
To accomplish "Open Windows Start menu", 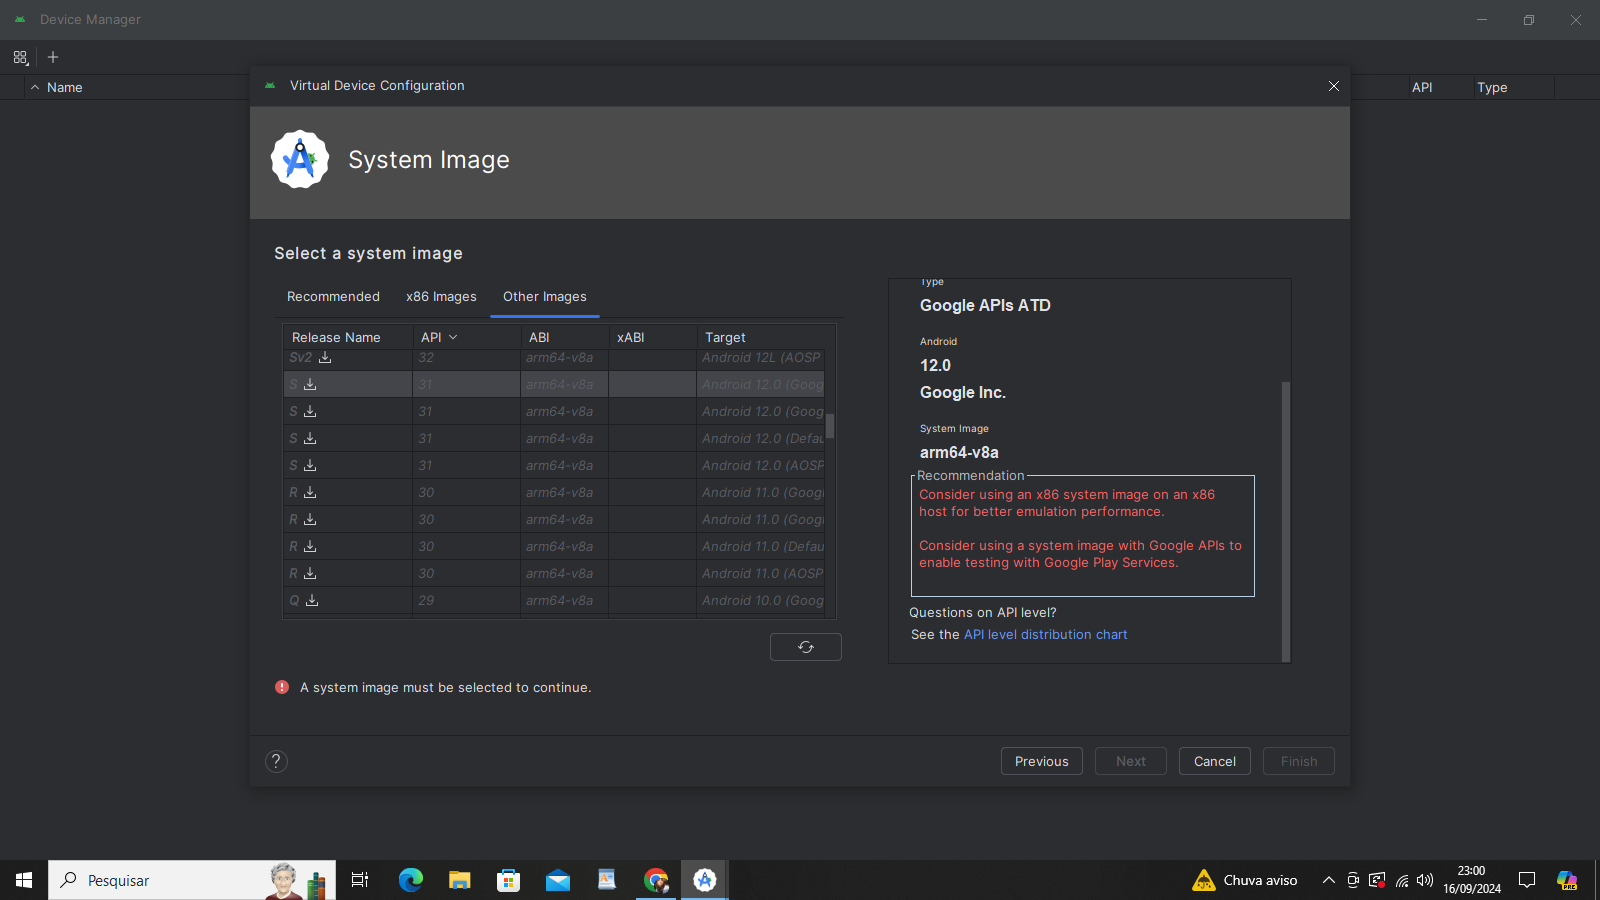I will point(24,880).
